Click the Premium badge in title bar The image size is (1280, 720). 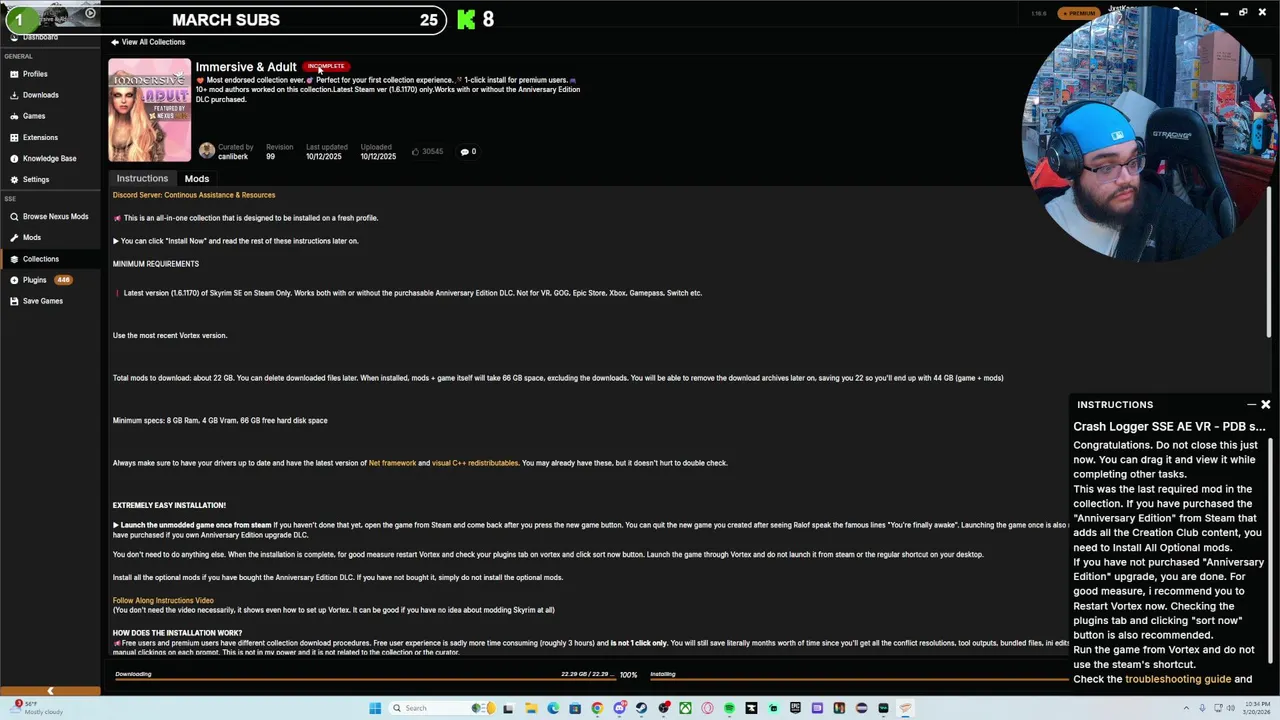click(x=1079, y=13)
